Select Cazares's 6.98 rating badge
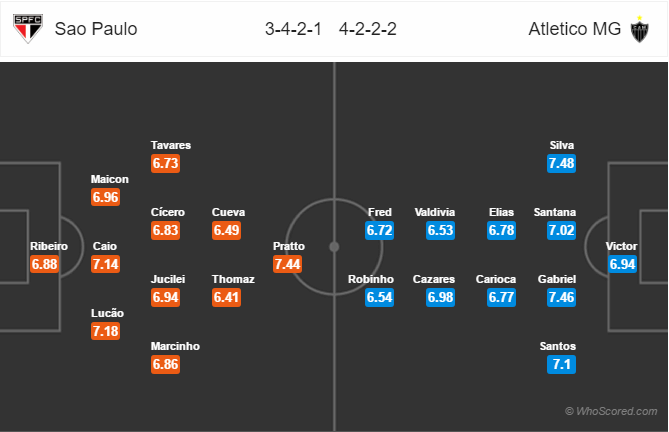Image resolution: width=669 pixels, height=432 pixels. [440, 297]
